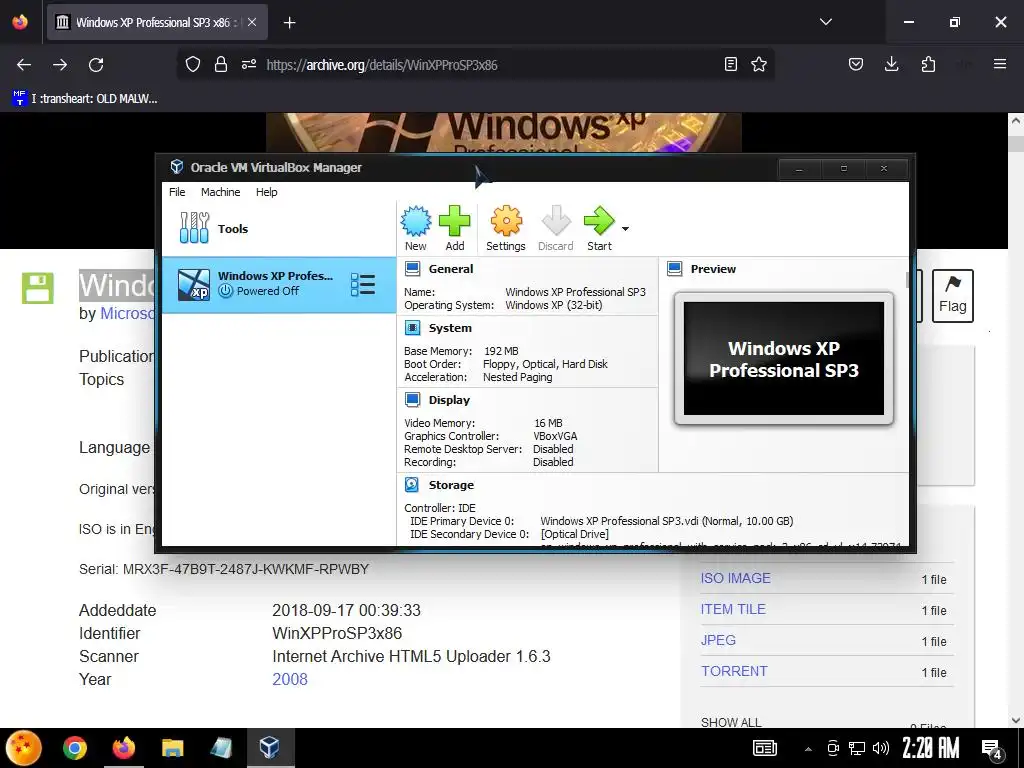This screenshot has width=1024, height=768.
Task: Select the Windows XP Professional SP3 browser tab
Action: point(157,22)
